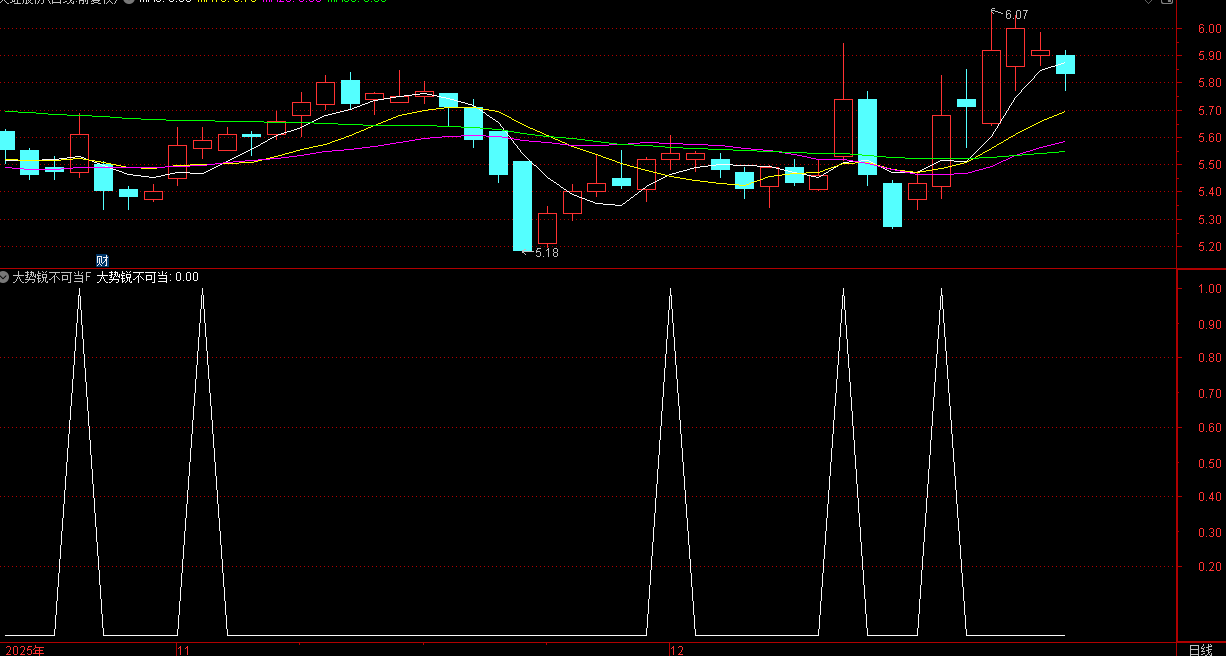Click the 5.80 price axis value
This screenshot has width=1226, height=656.
point(1210,83)
